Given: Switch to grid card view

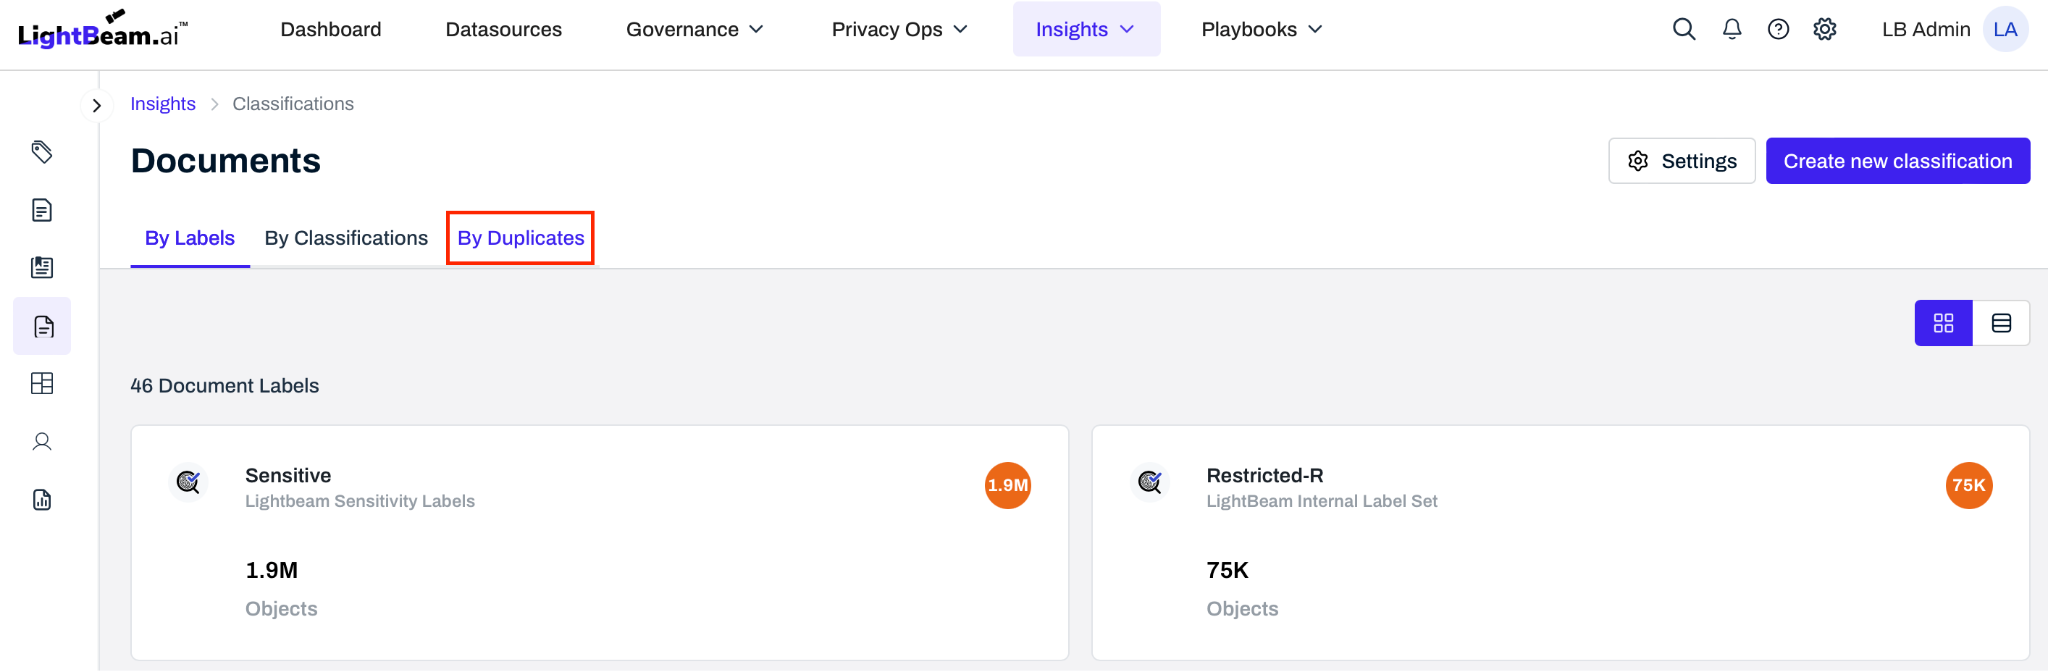Looking at the screenshot, I should pos(1943,323).
